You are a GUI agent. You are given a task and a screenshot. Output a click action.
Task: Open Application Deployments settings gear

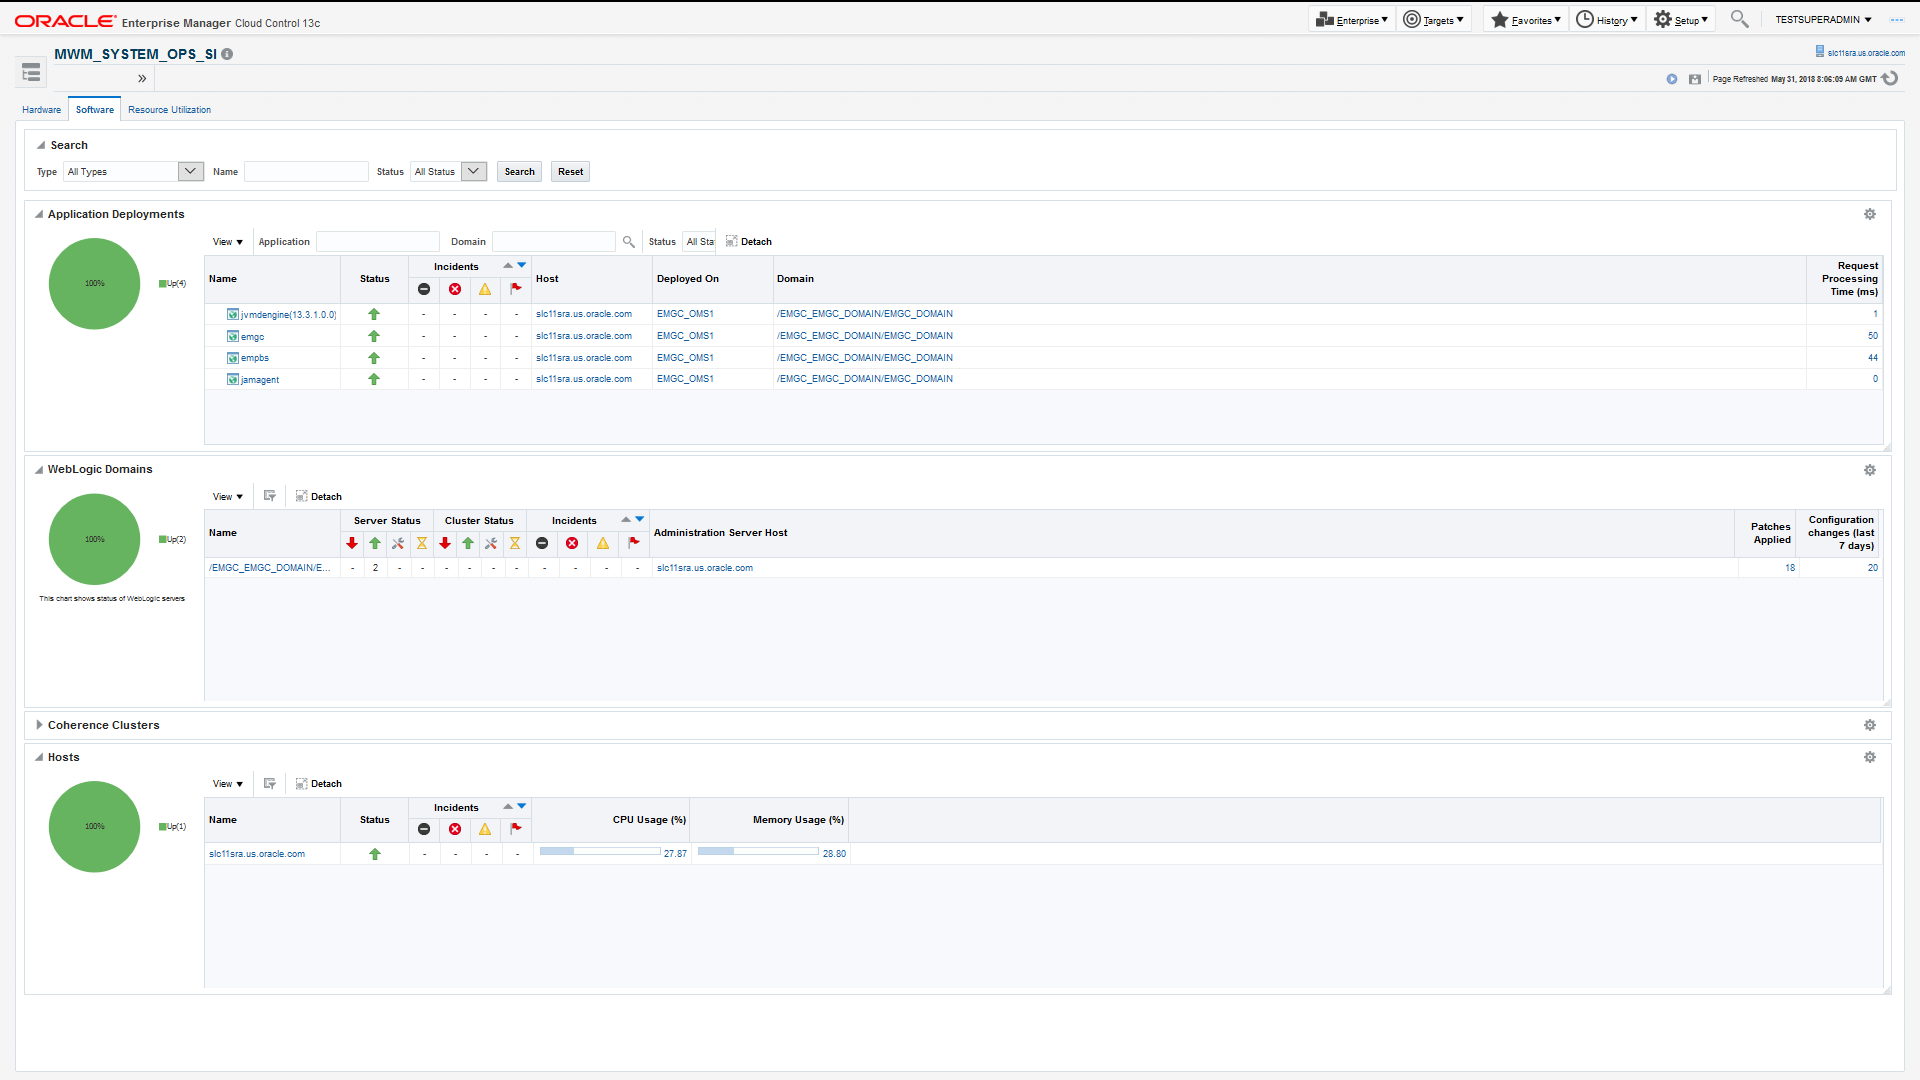pos(1869,214)
